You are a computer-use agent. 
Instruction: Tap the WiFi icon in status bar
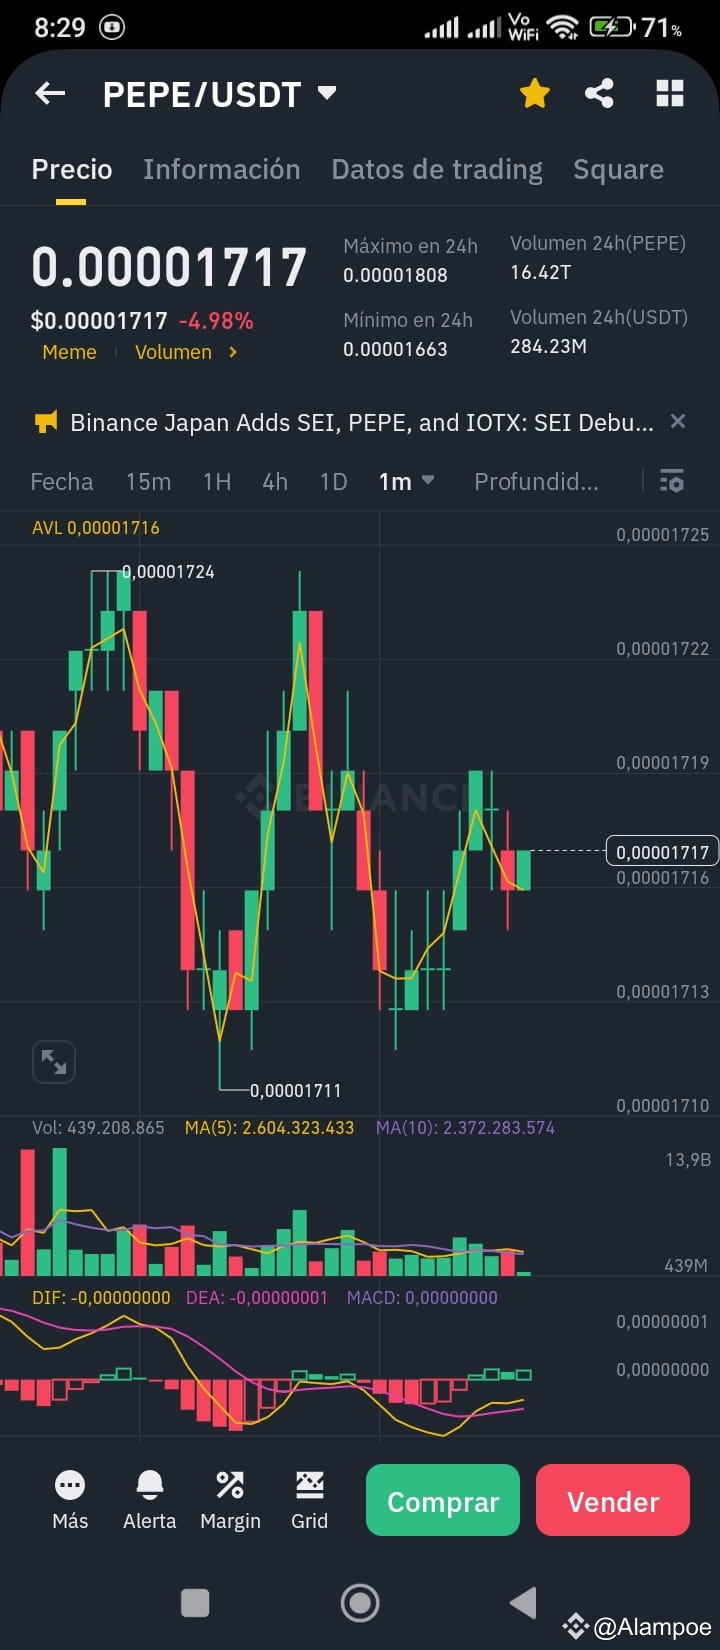563,27
